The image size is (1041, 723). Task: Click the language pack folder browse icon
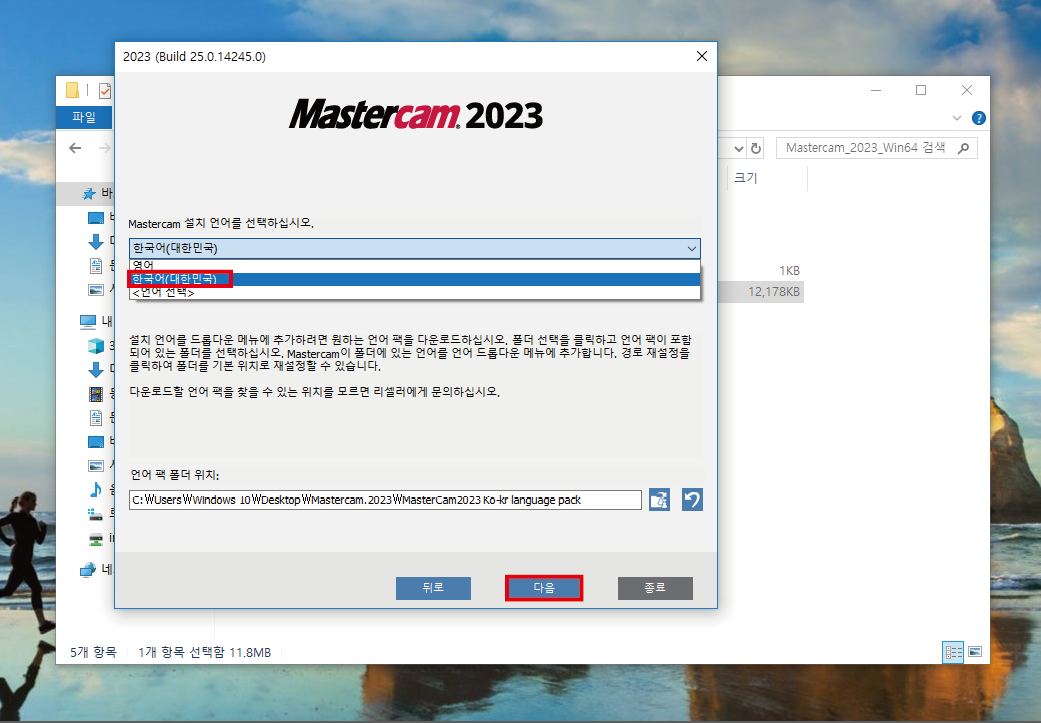(659, 499)
